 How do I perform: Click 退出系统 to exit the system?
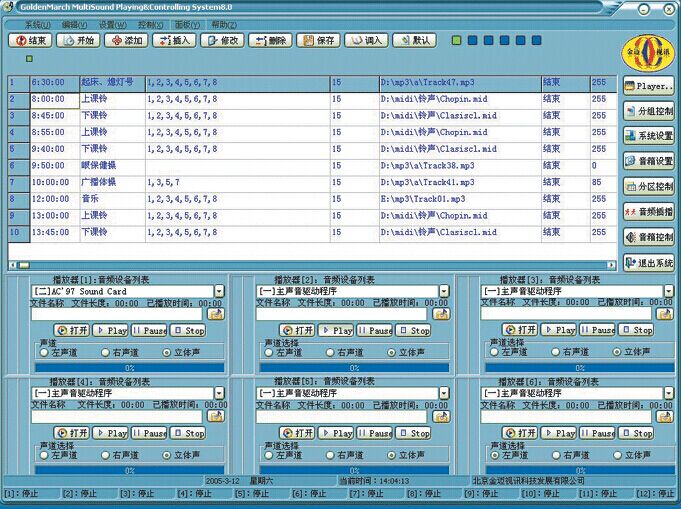click(648, 263)
